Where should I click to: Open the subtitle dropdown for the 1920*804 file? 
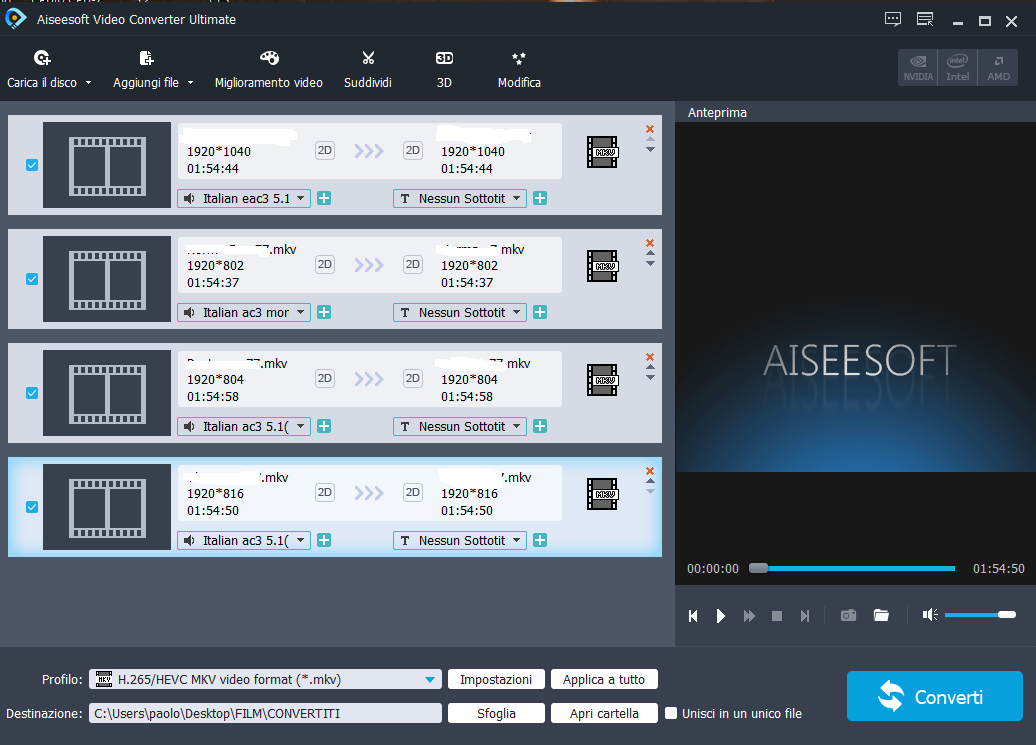click(460, 426)
